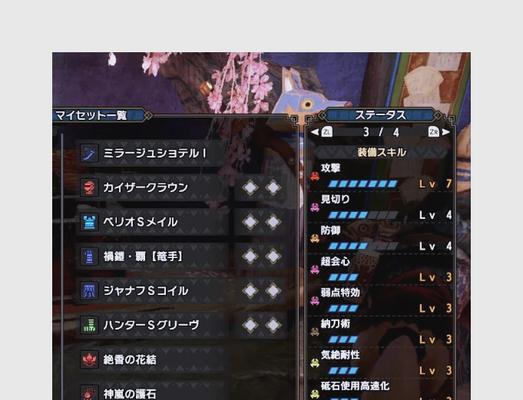This screenshot has height=400, width=523.
Task: Go to next status page with ZR arrow
Action: coord(439,132)
